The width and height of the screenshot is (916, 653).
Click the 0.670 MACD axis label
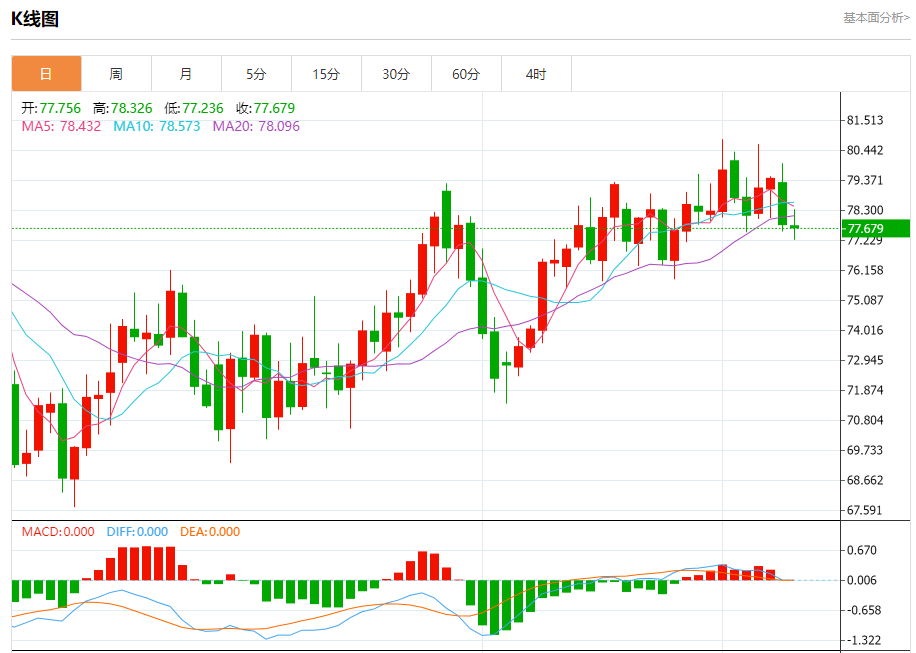862,550
